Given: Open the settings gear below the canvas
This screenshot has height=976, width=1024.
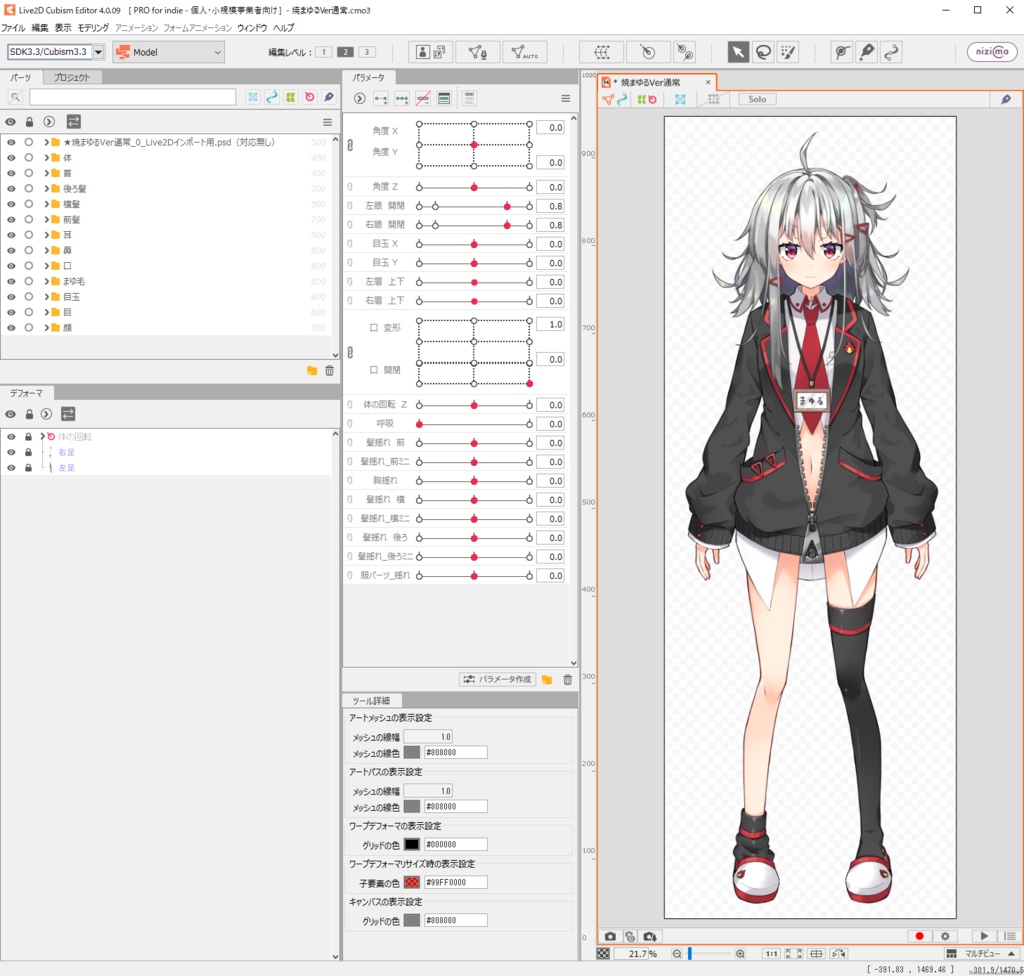Looking at the screenshot, I should pyautogui.click(x=943, y=936).
